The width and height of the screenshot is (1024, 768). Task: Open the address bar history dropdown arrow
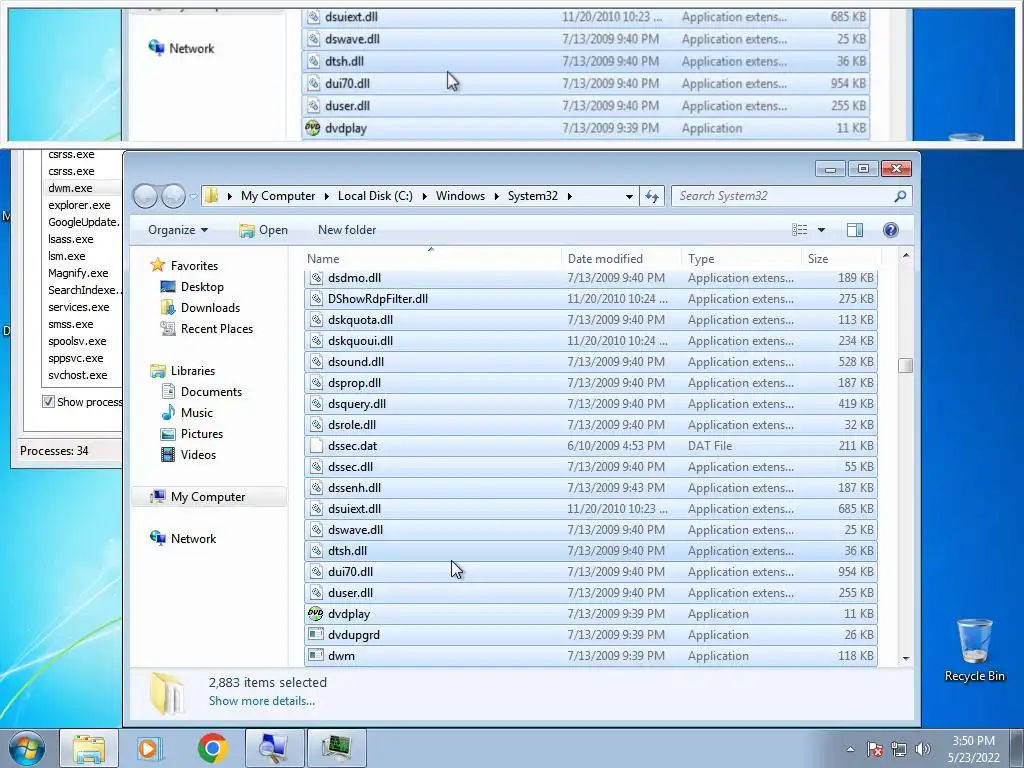pos(629,196)
